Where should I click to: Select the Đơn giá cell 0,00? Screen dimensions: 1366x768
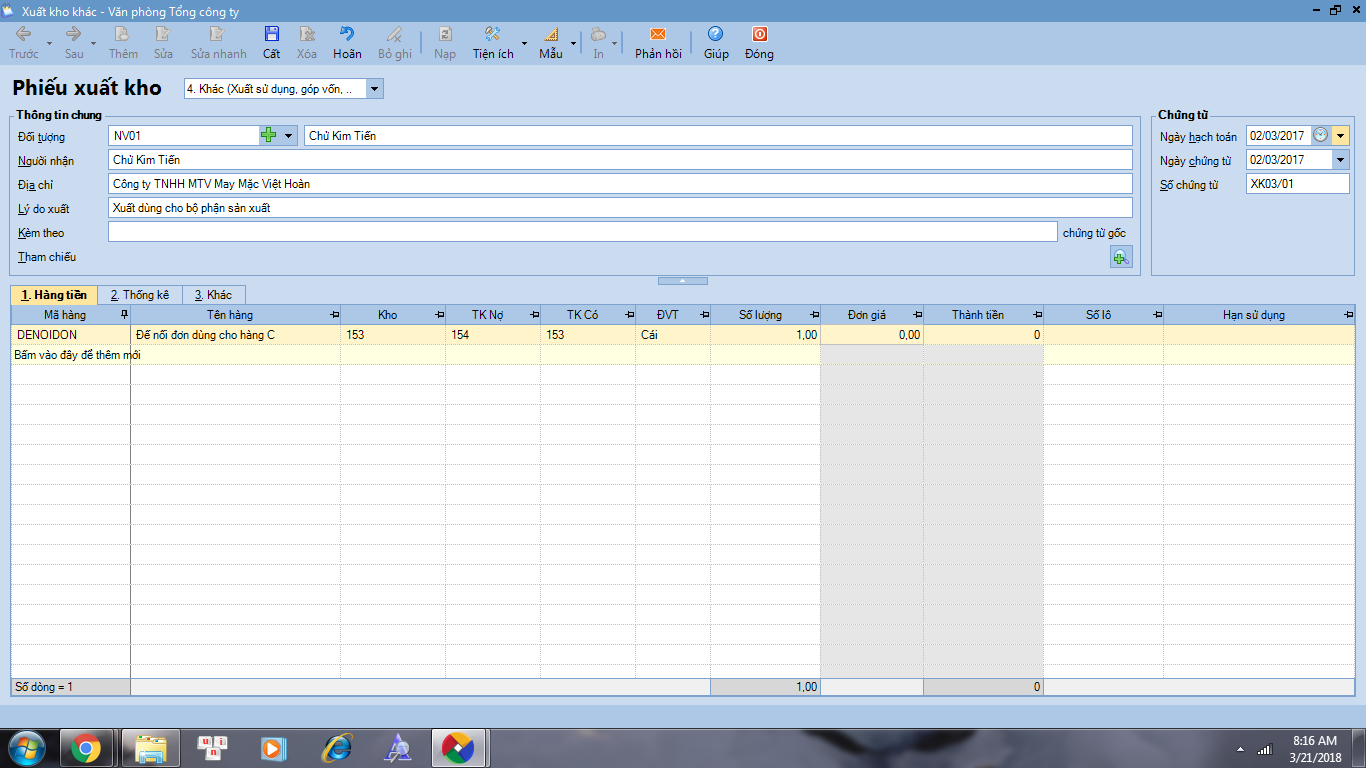click(x=872, y=335)
